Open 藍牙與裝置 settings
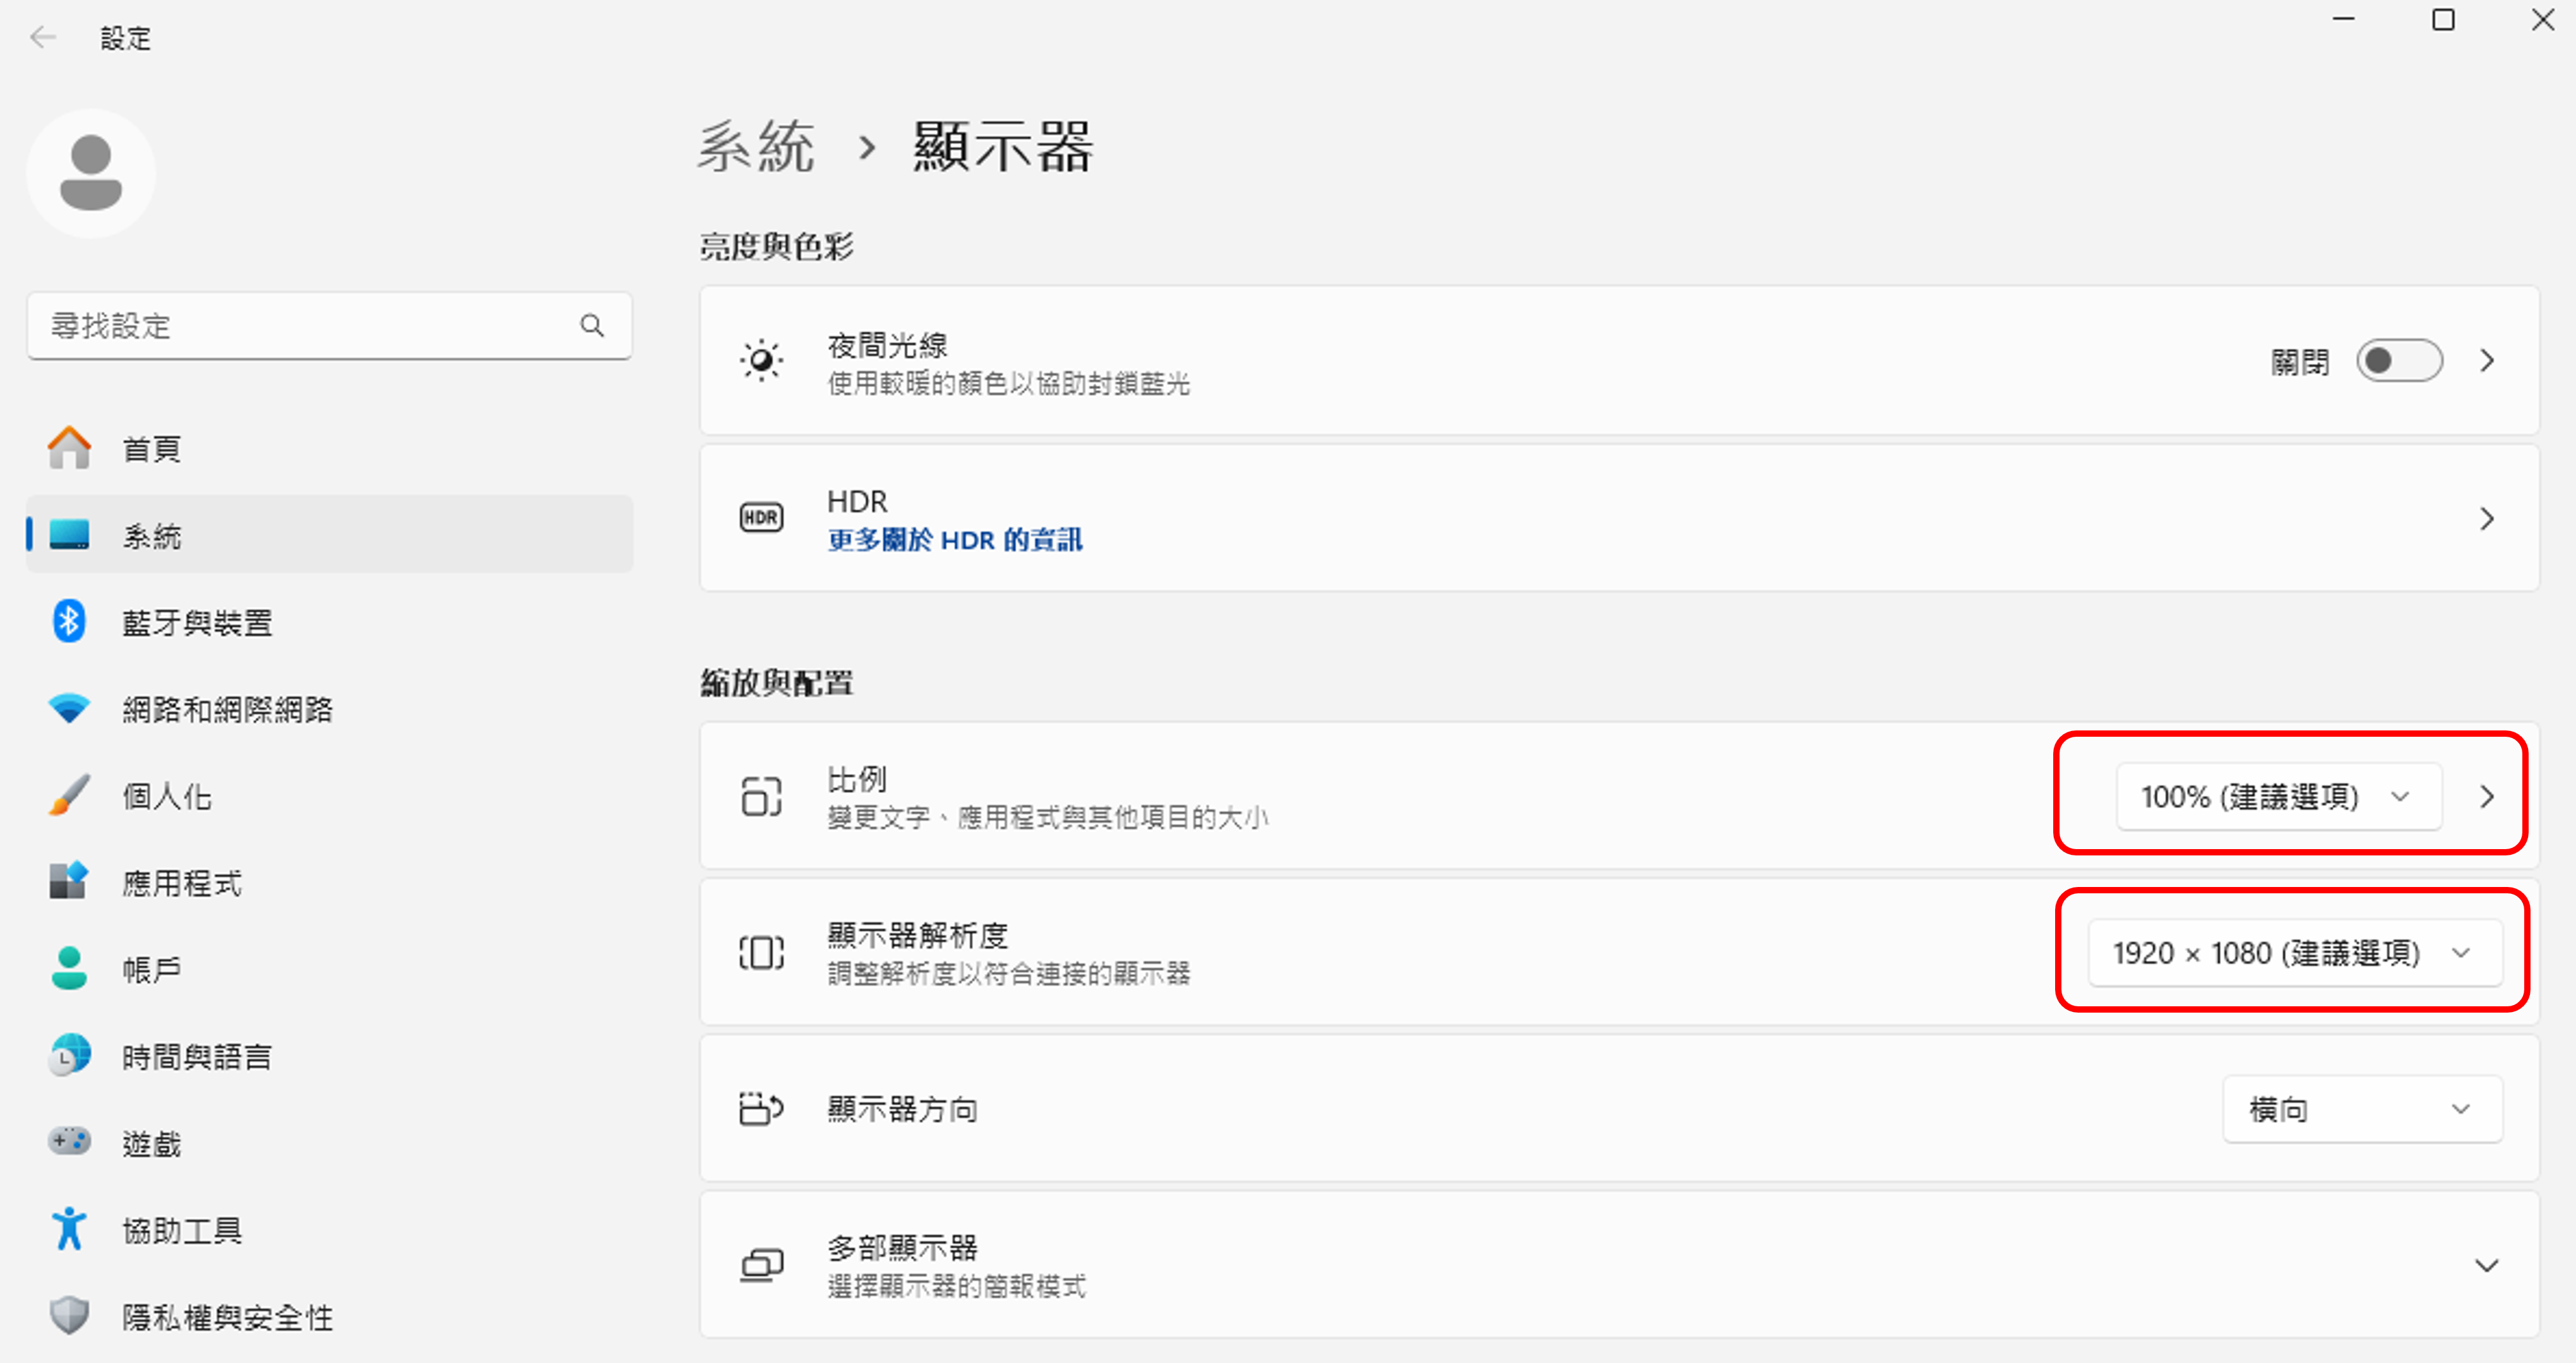 (330, 621)
